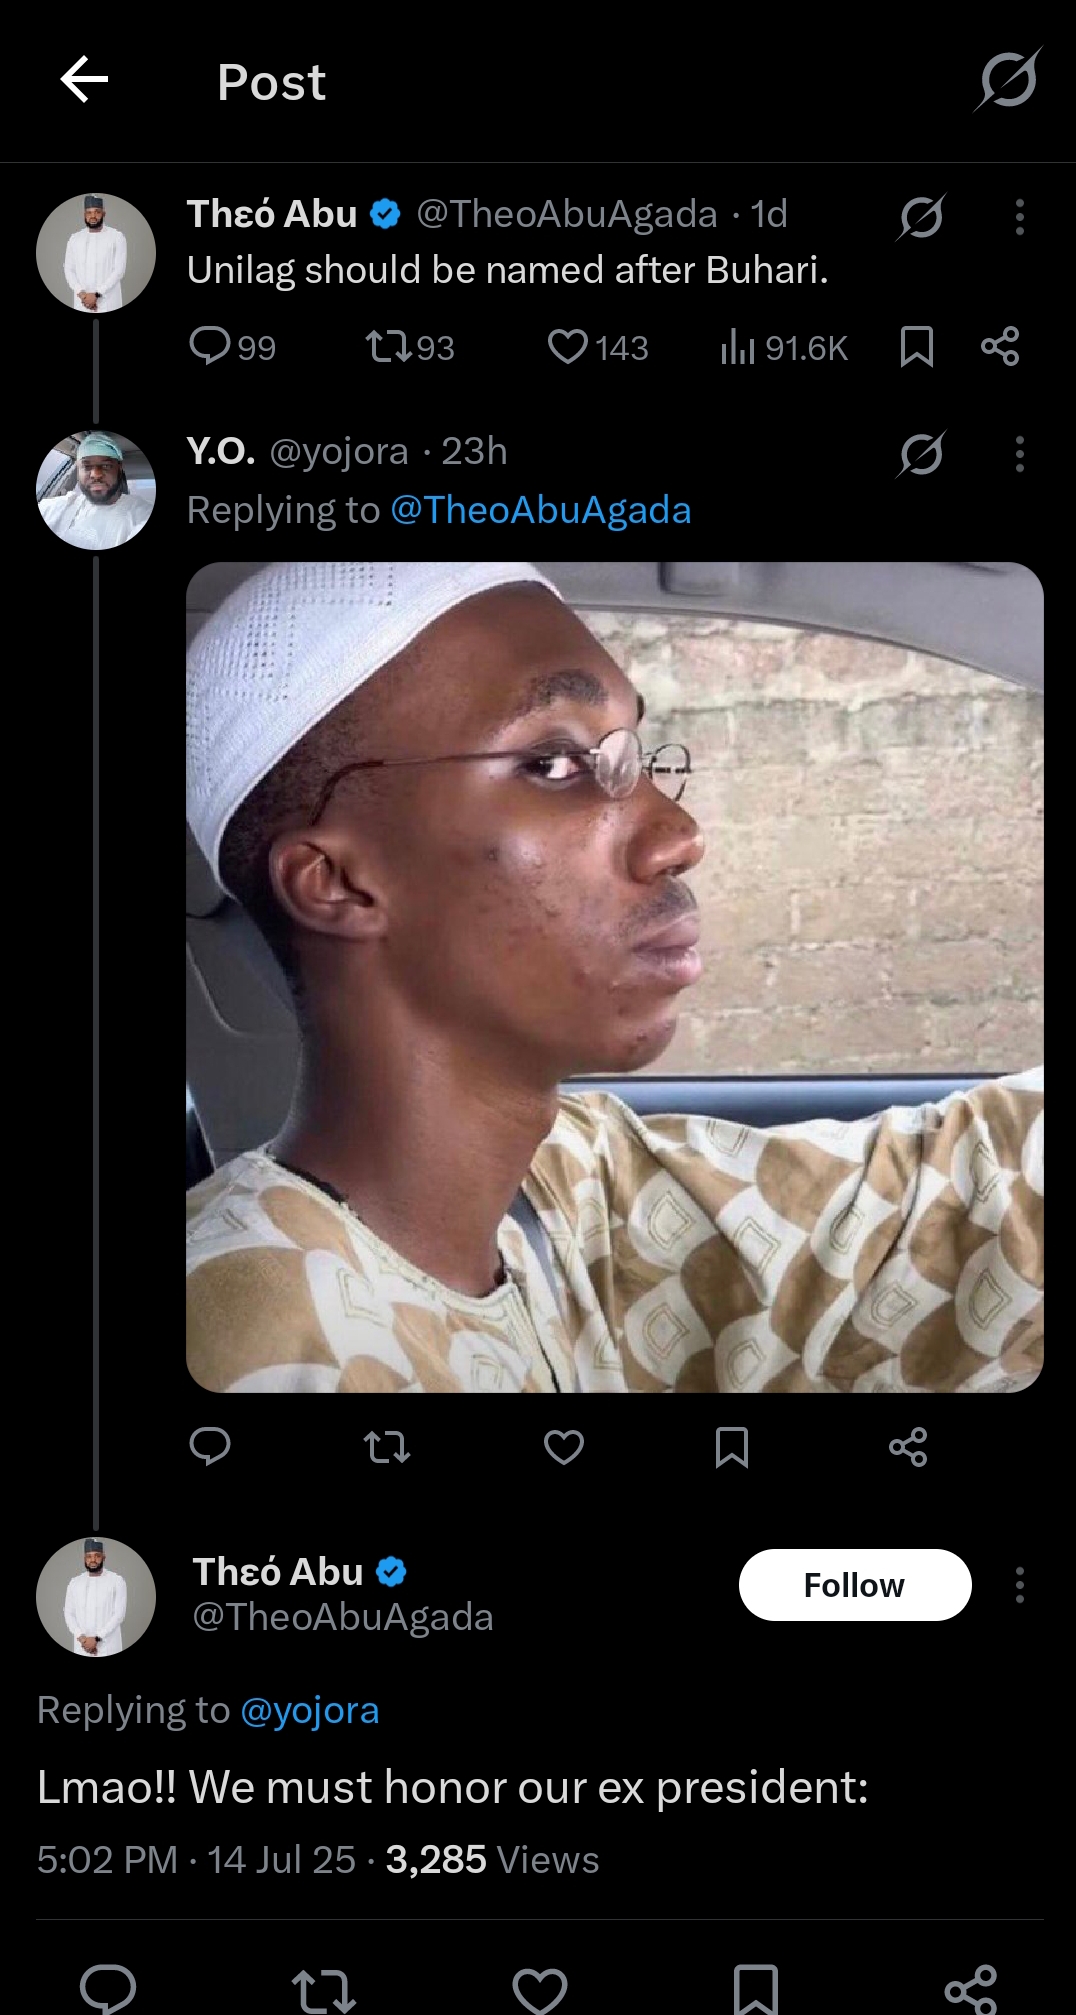Screen dimensions: 1076x2015
Task: Share the Unilag Buhari post
Action: click(1000, 346)
